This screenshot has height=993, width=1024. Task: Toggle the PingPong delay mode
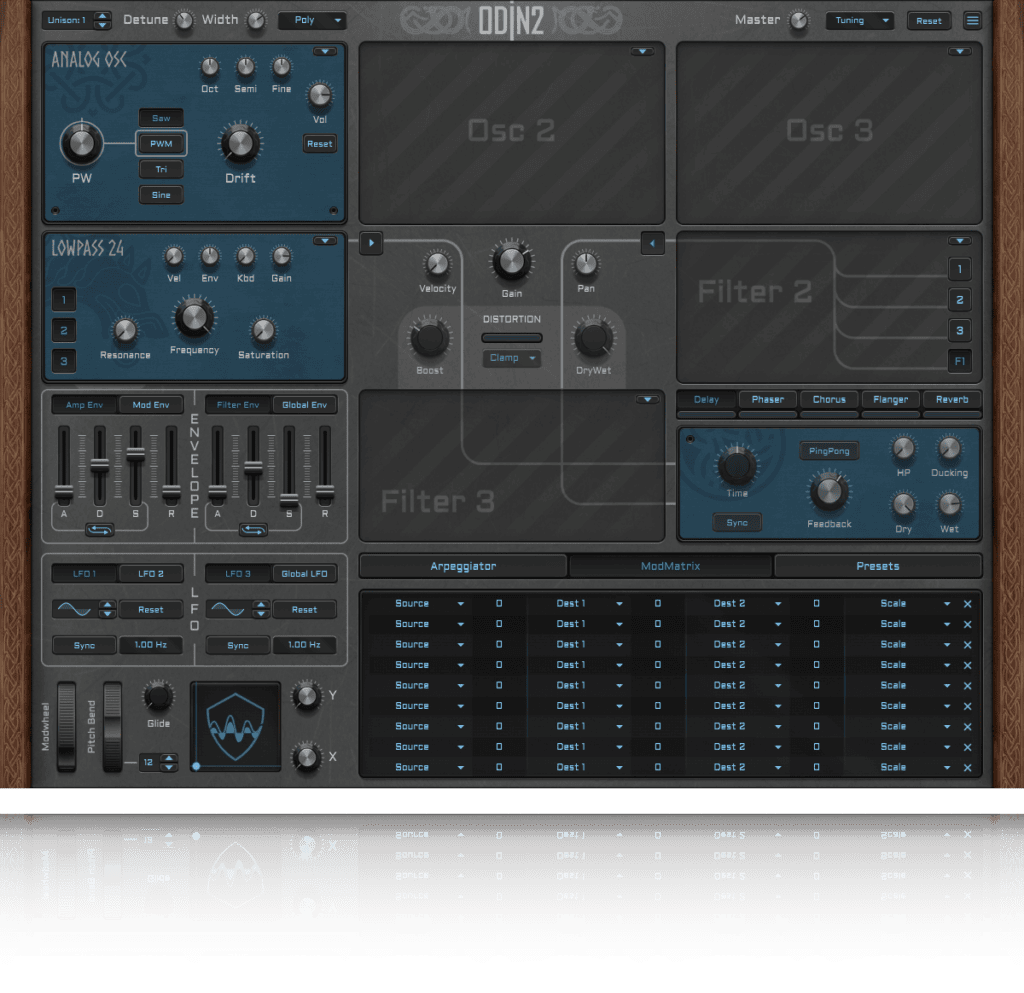(x=829, y=451)
